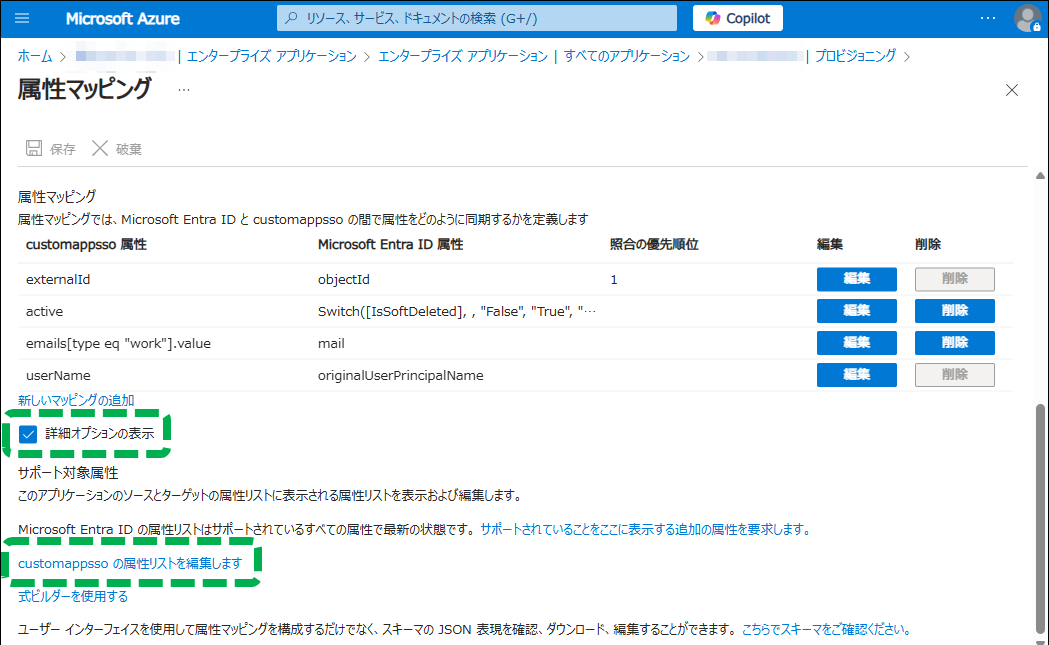Focus the resource search box

[476, 18]
